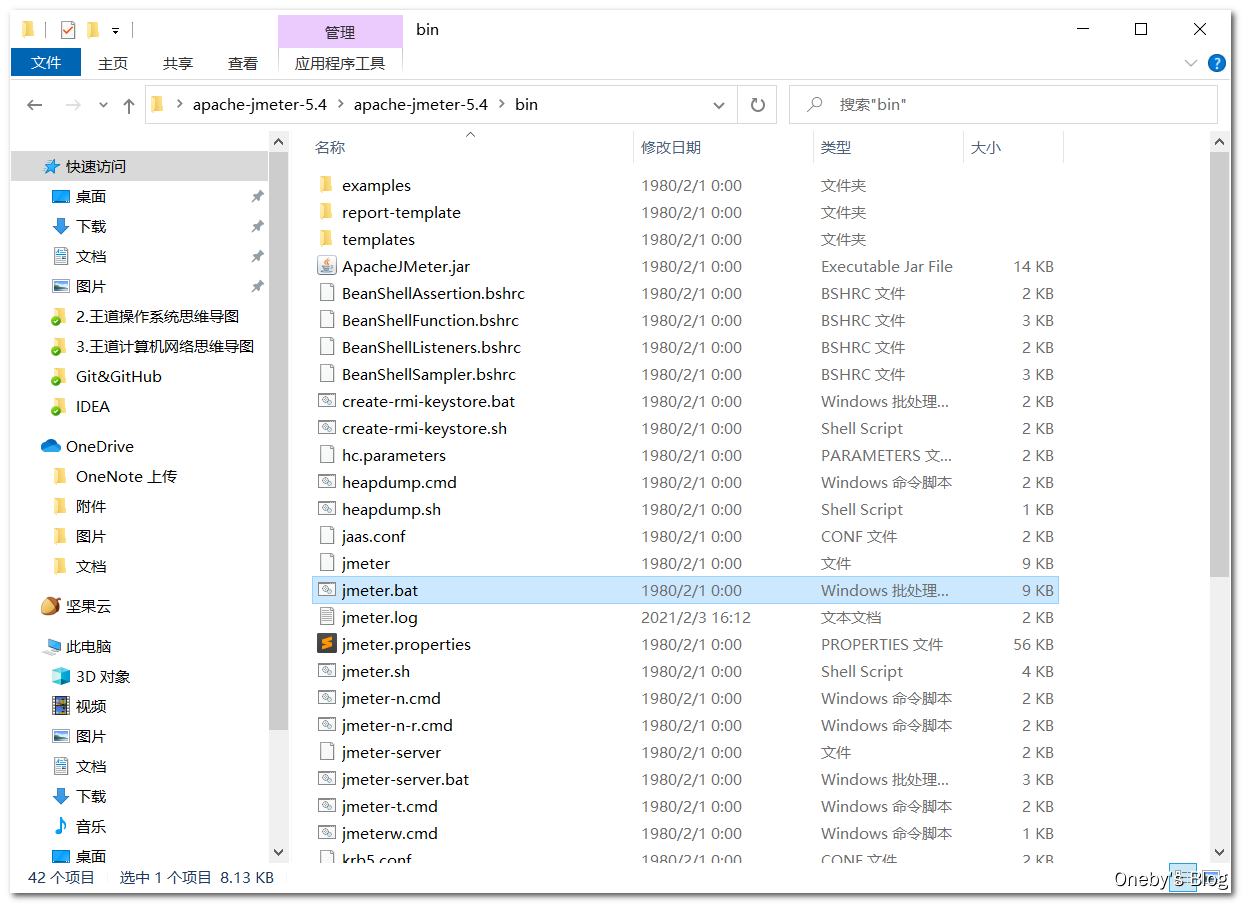Click the examples folder icon
This screenshot has width=1242, height=904.
tap(326, 185)
